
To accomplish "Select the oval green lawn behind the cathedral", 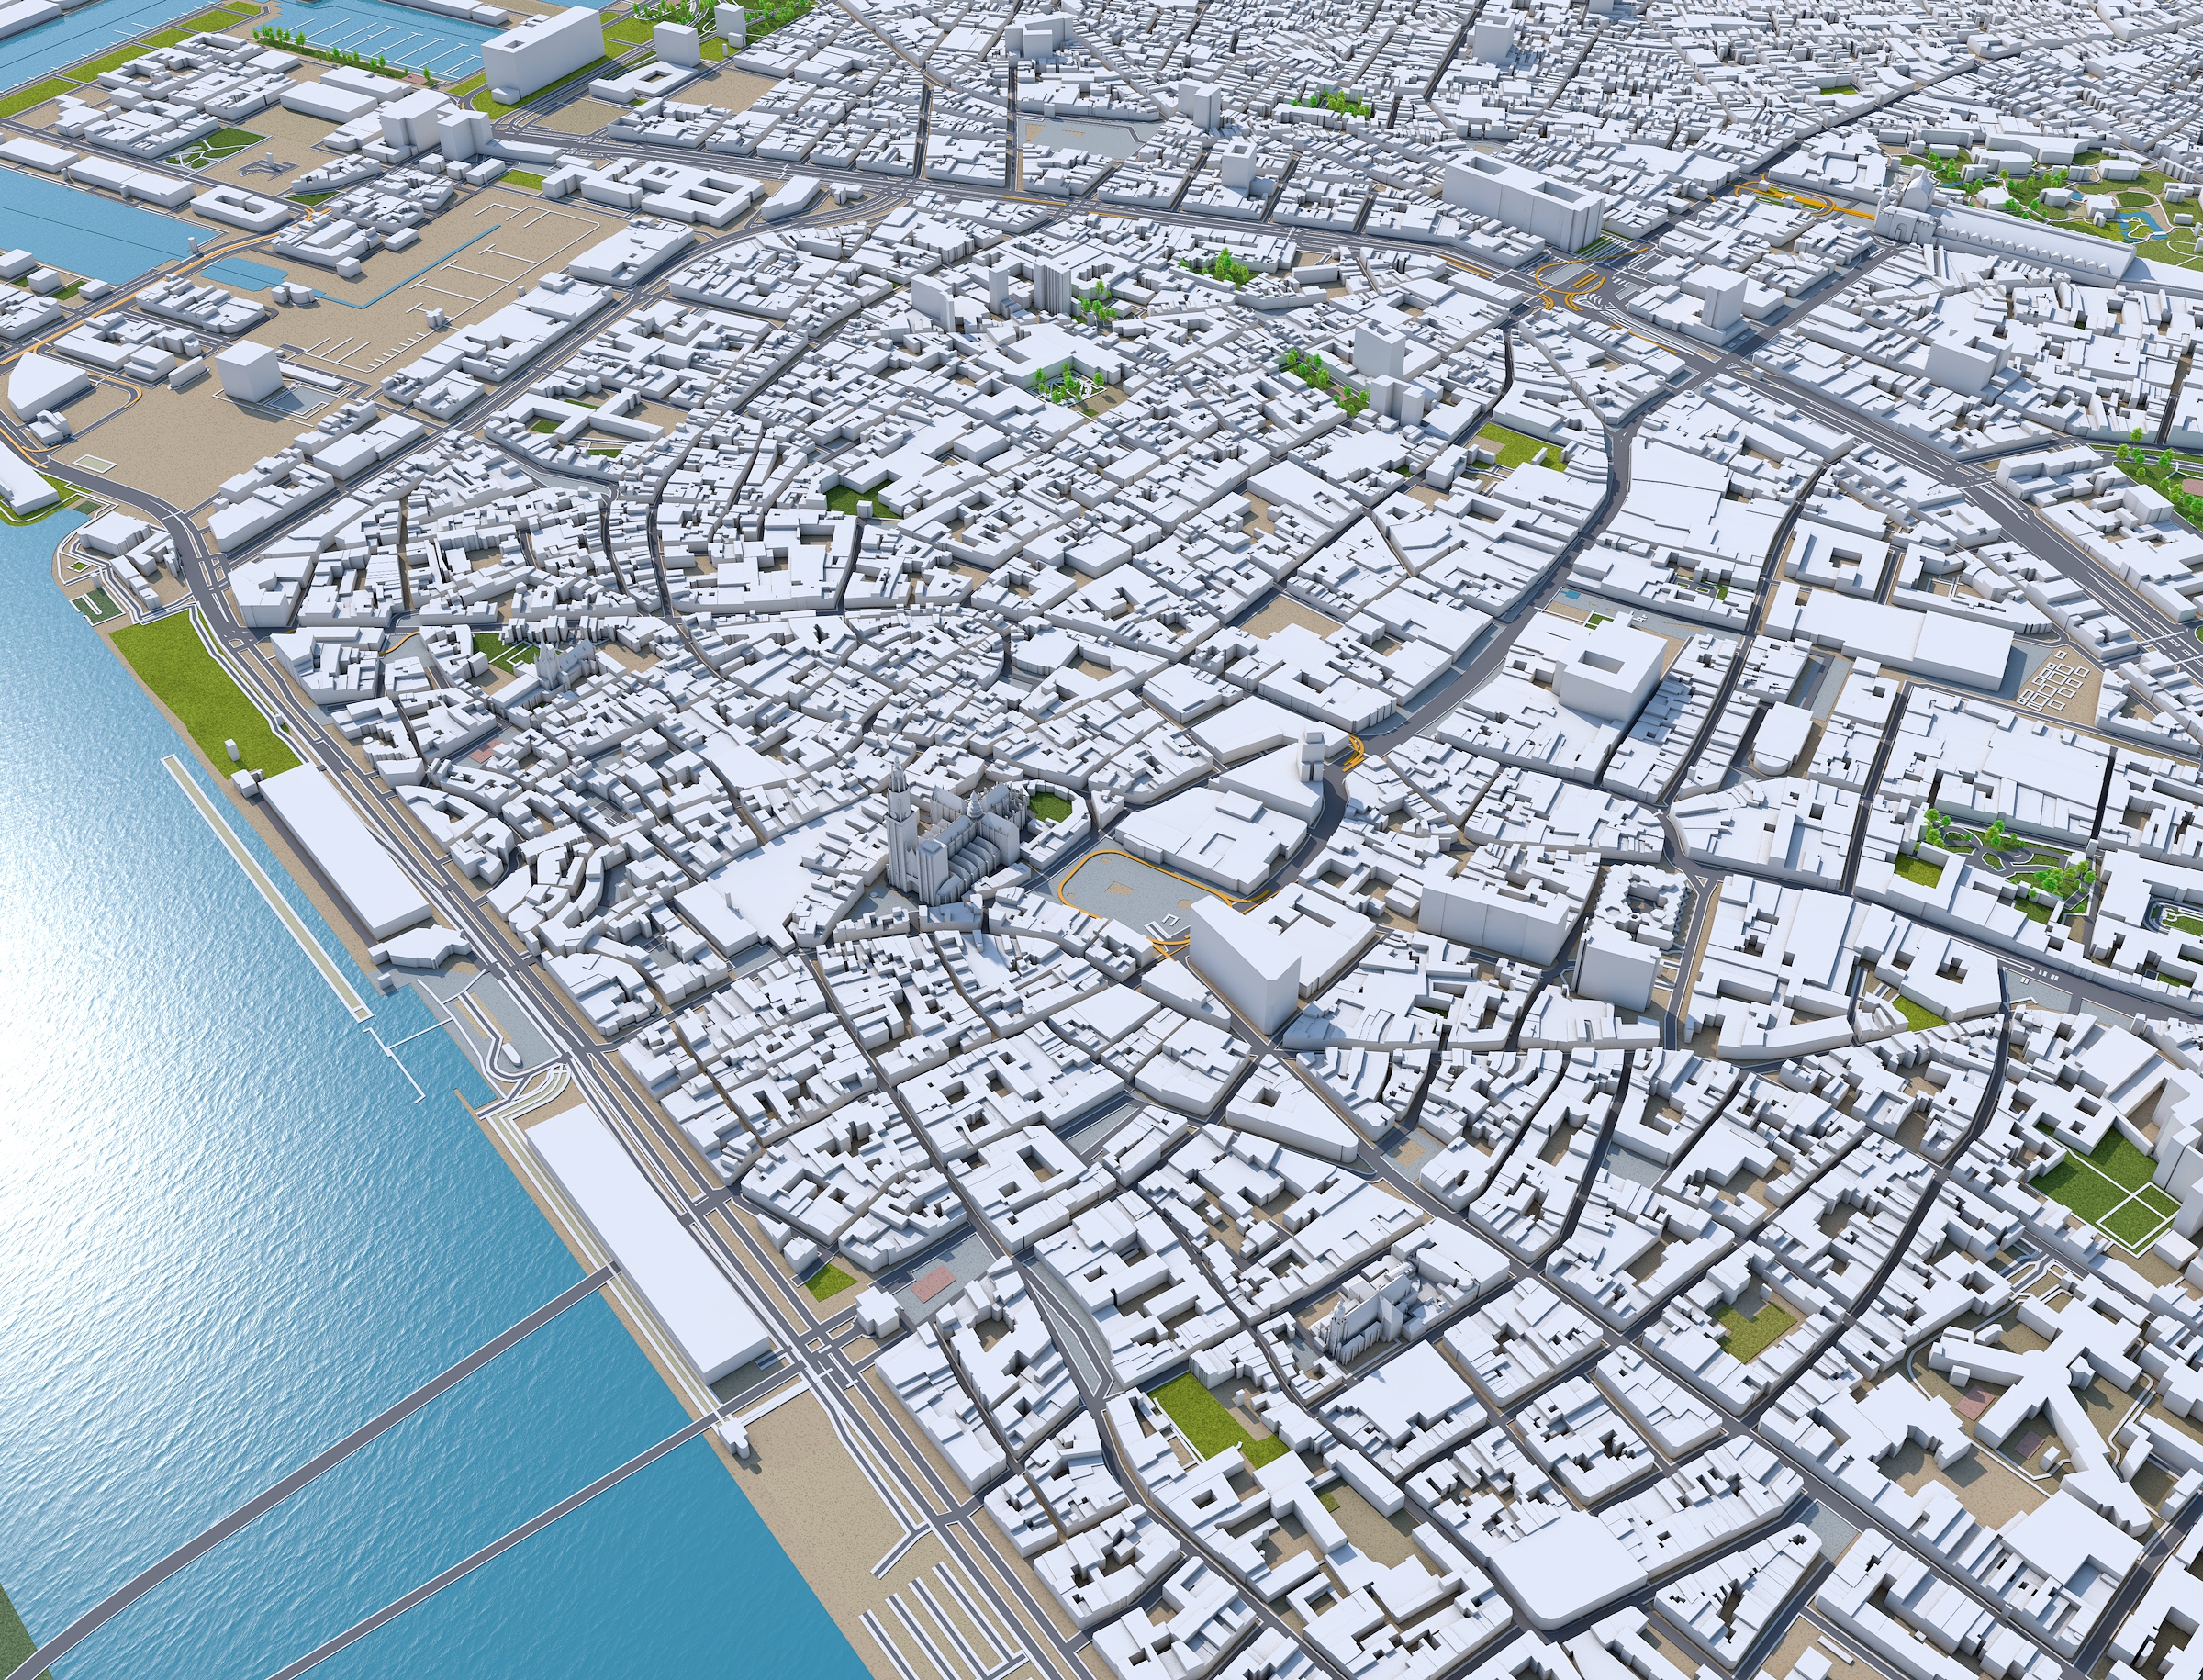I will 1052,807.
